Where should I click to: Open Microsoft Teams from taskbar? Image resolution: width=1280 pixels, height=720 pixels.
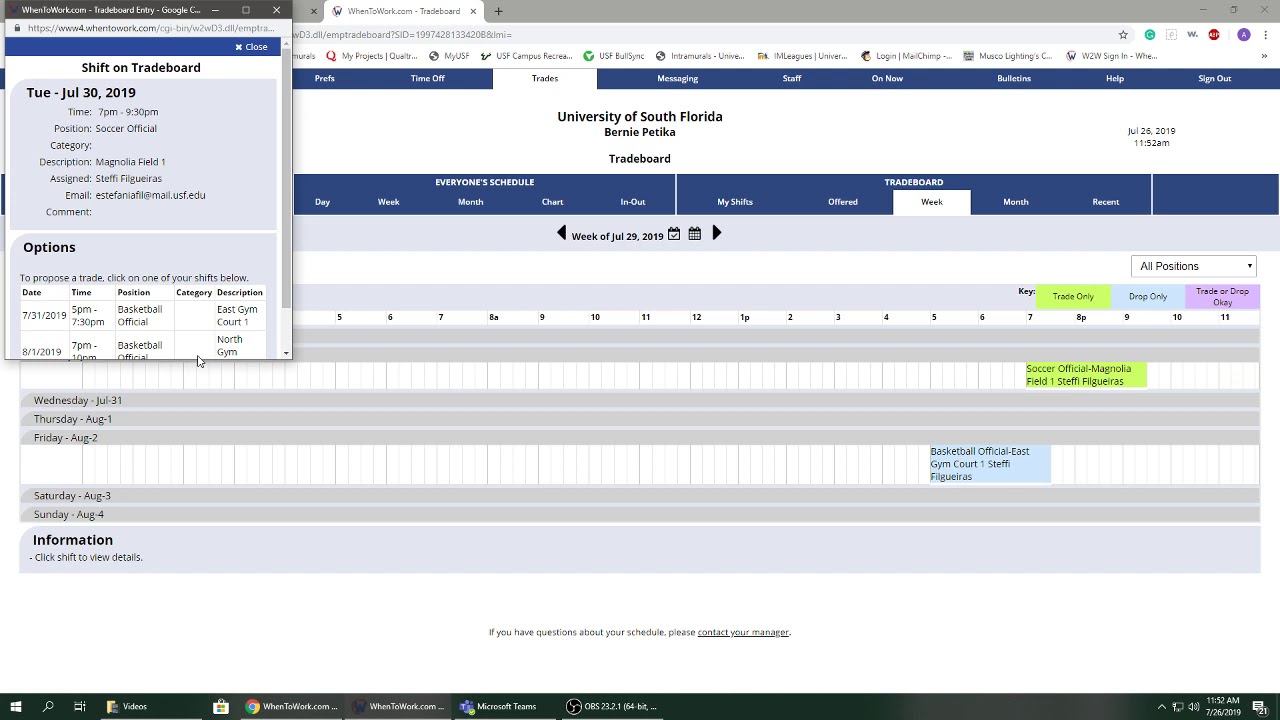pyautogui.click(x=498, y=706)
